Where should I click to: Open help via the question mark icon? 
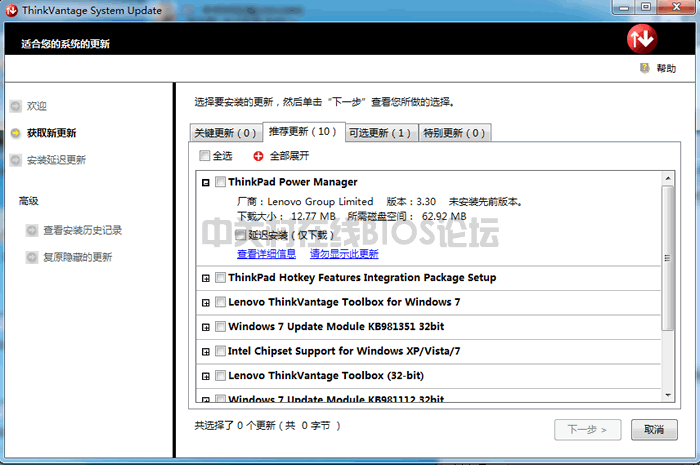(x=644, y=68)
